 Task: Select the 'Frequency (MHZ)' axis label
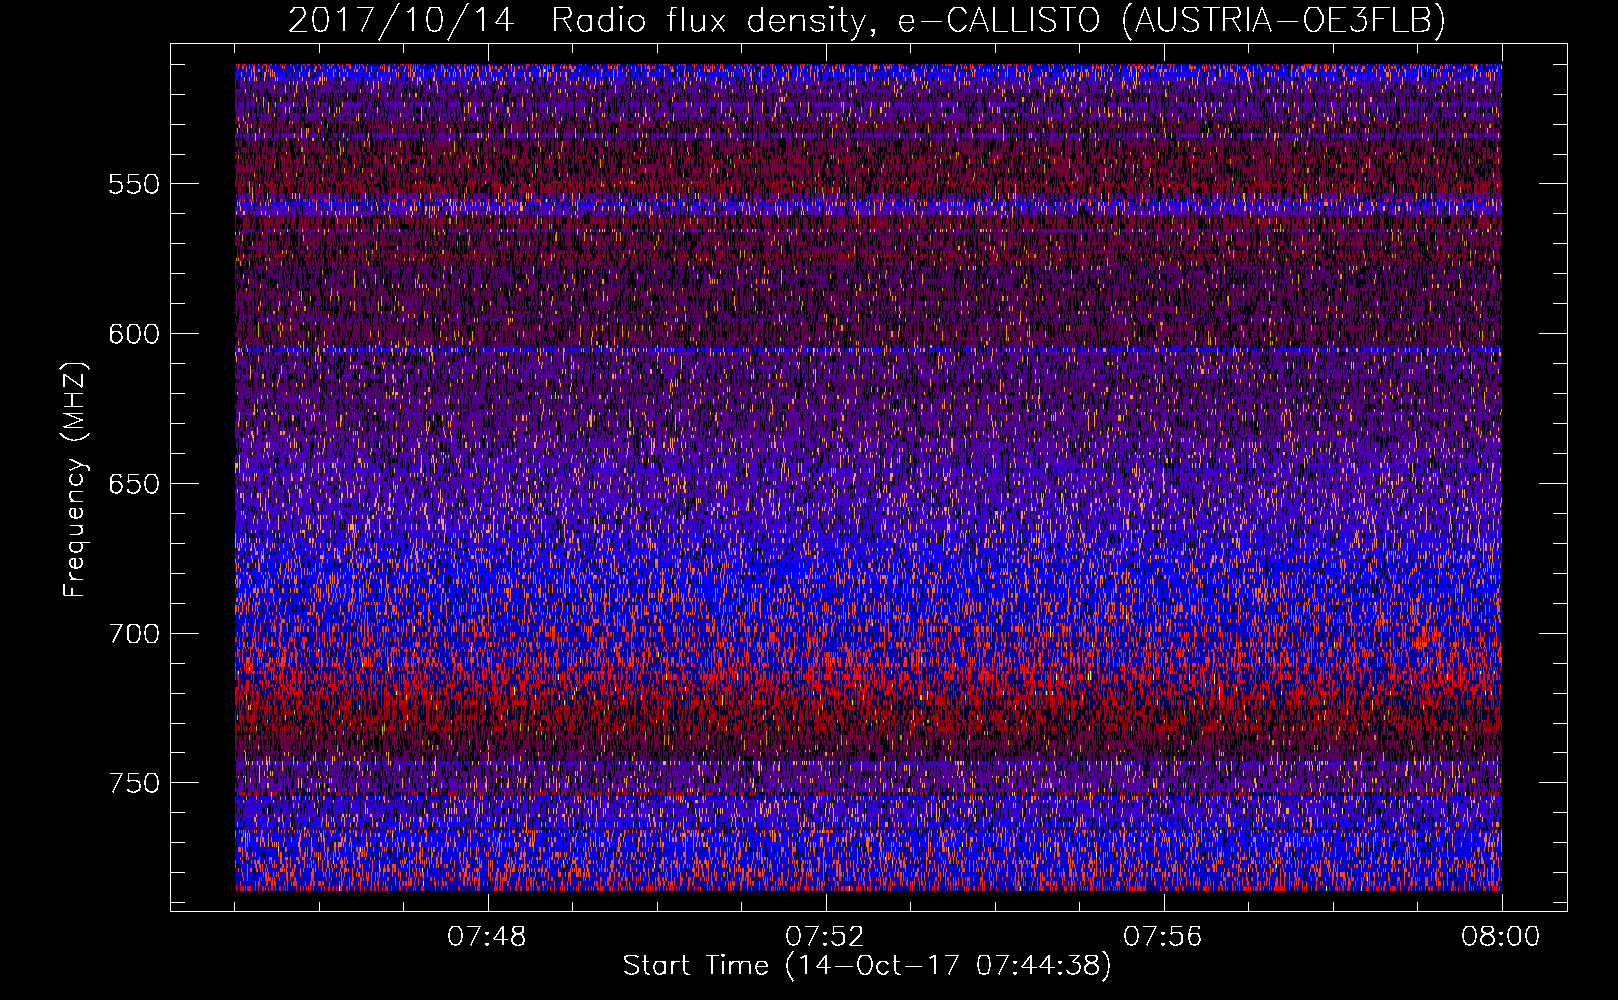(x=75, y=480)
